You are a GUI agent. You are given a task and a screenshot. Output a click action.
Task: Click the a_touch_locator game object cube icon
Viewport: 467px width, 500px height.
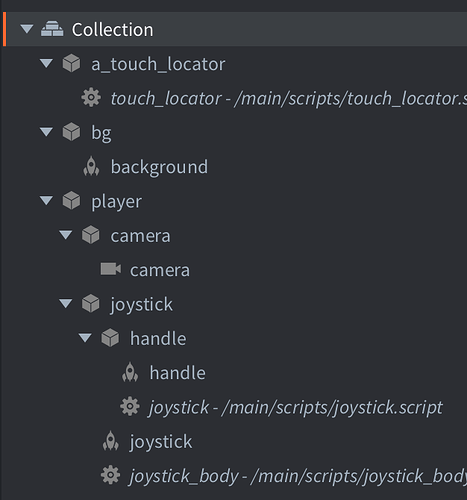(71, 63)
